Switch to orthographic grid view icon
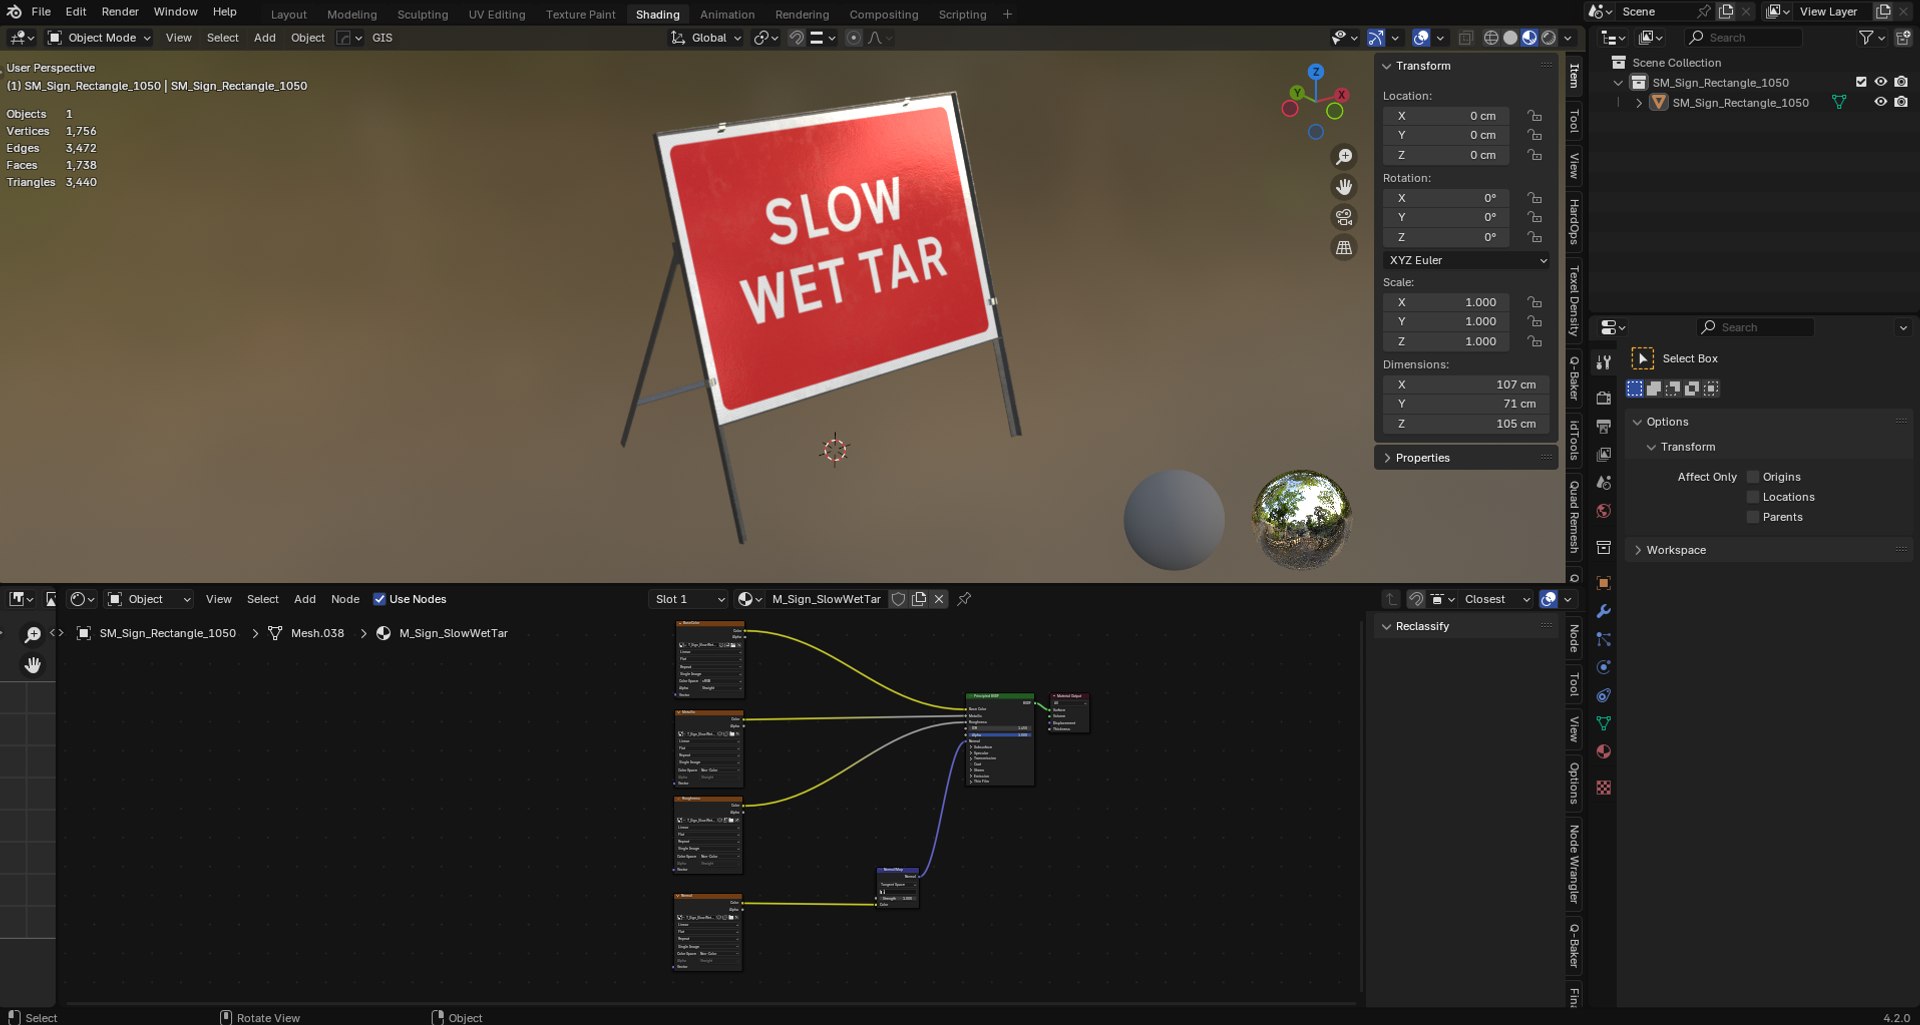This screenshot has width=1920, height=1025. pyautogui.click(x=1344, y=247)
